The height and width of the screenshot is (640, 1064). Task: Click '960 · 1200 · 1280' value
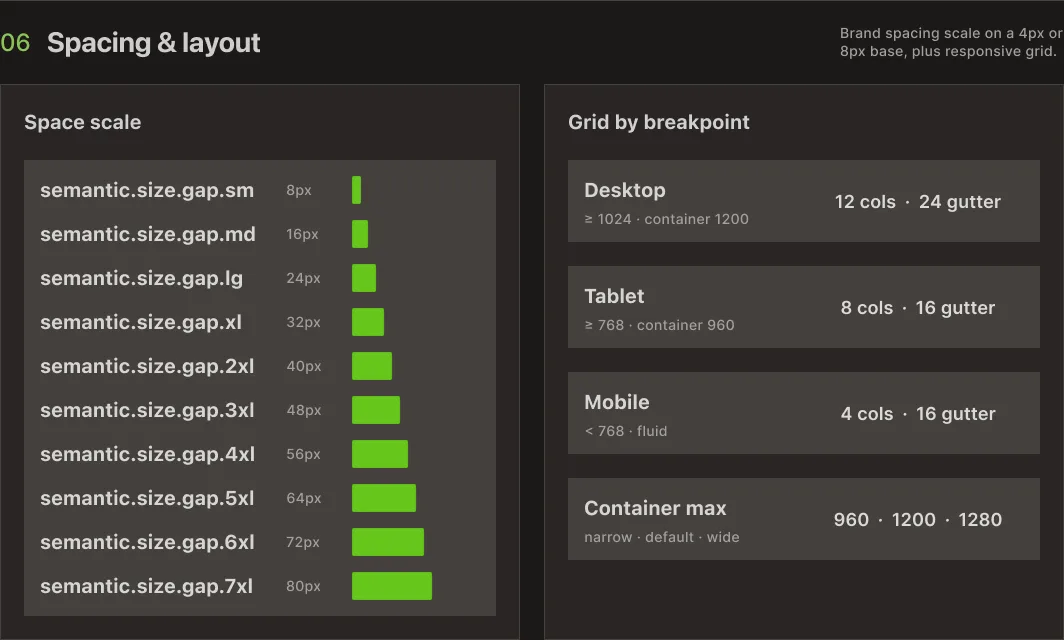point(917,520)
